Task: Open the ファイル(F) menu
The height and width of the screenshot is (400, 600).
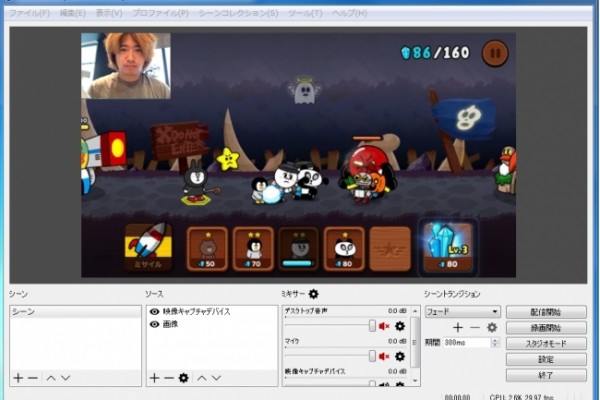Action: tap(29, 13)
